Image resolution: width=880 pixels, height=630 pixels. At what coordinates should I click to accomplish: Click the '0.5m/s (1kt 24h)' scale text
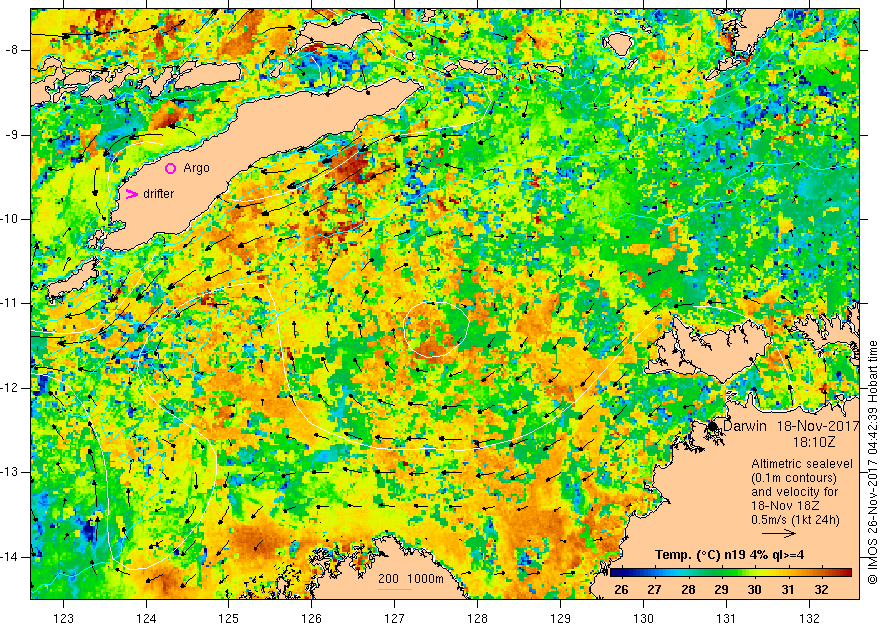[x=795, y=520]
